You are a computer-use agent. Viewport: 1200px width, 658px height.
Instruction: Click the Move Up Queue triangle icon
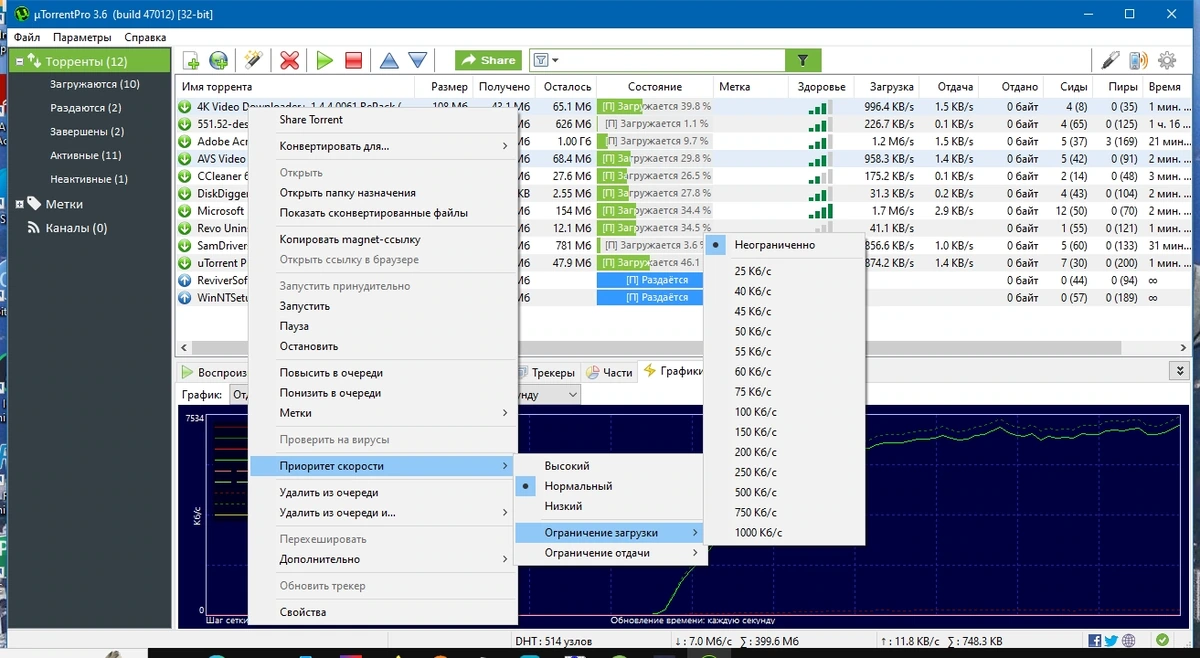pyautogui.click(x=389, y=61)
